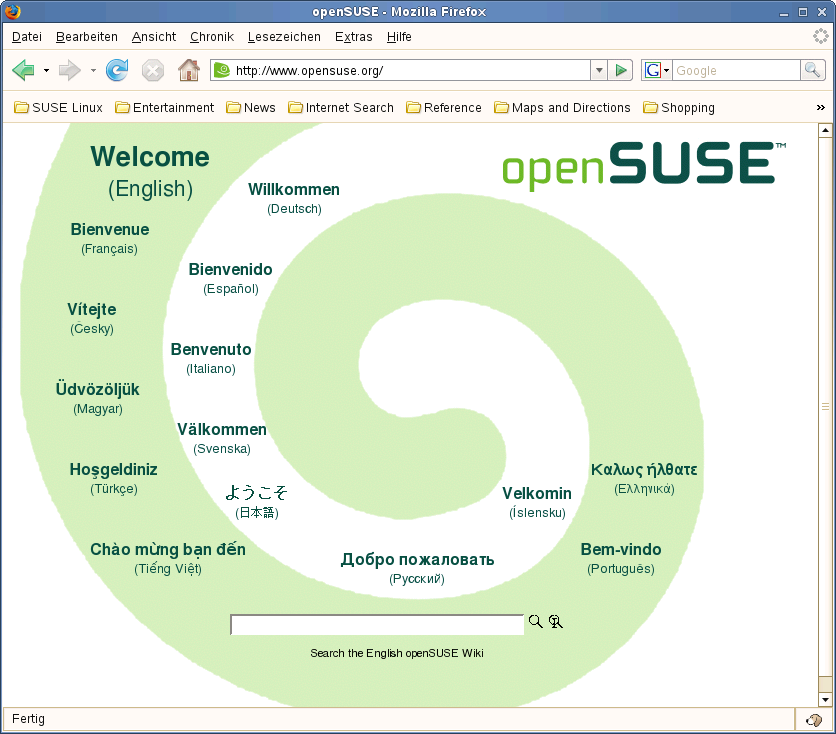Click the Japanese ようこそ link
This screenshot has width=836, height=734.
click(x=256, y=501)
